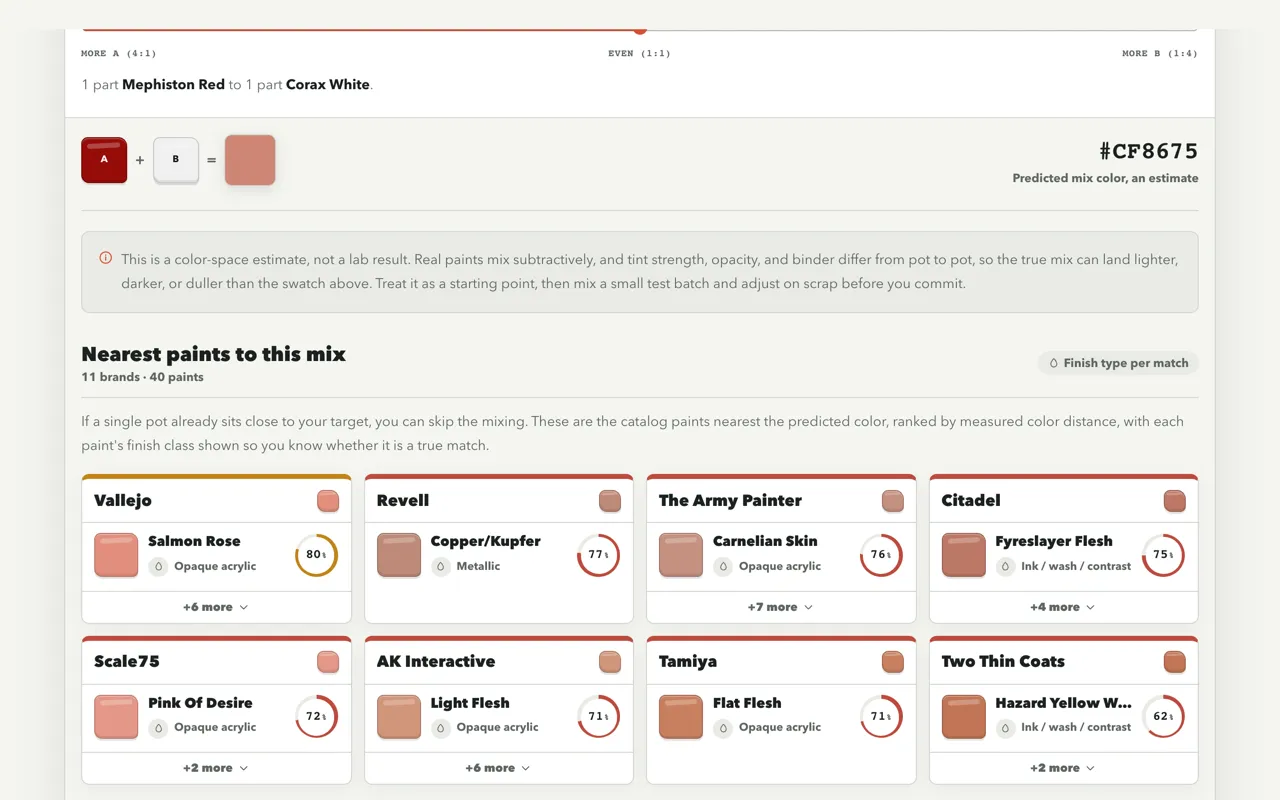
Task: Expand The Army Painter +7 more
Action: coord(781,607)
